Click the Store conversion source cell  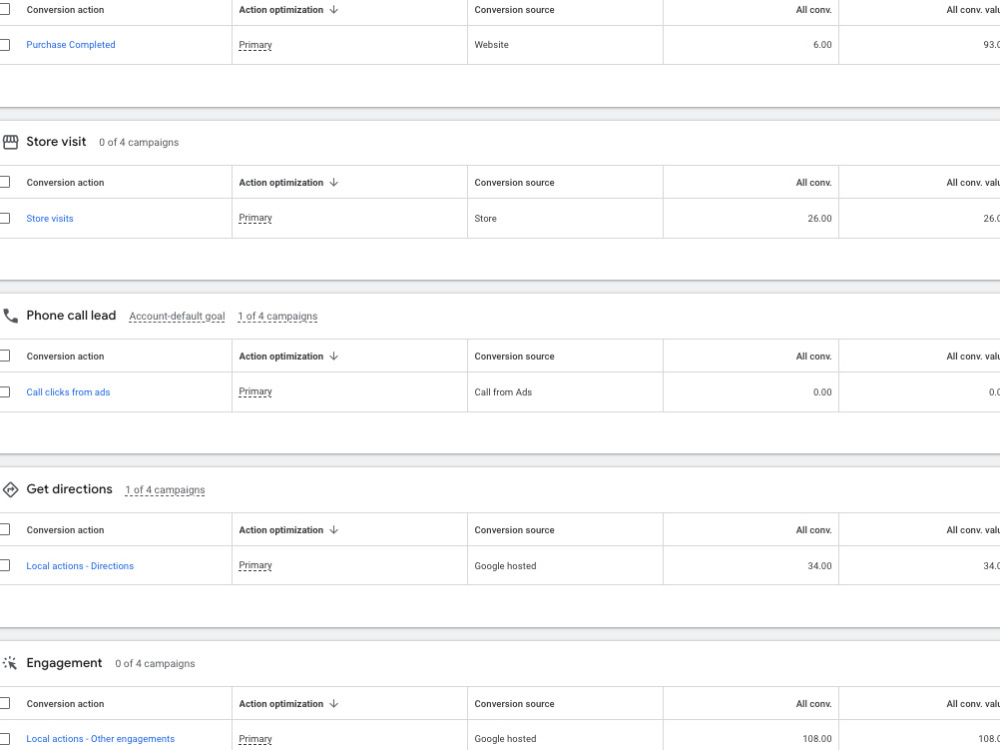click(485, 218)
